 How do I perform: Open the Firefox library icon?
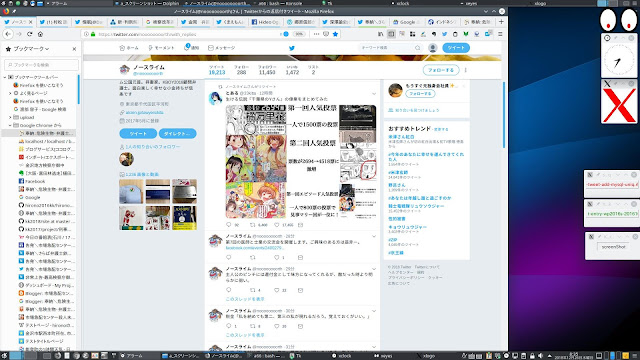point(380,34)
